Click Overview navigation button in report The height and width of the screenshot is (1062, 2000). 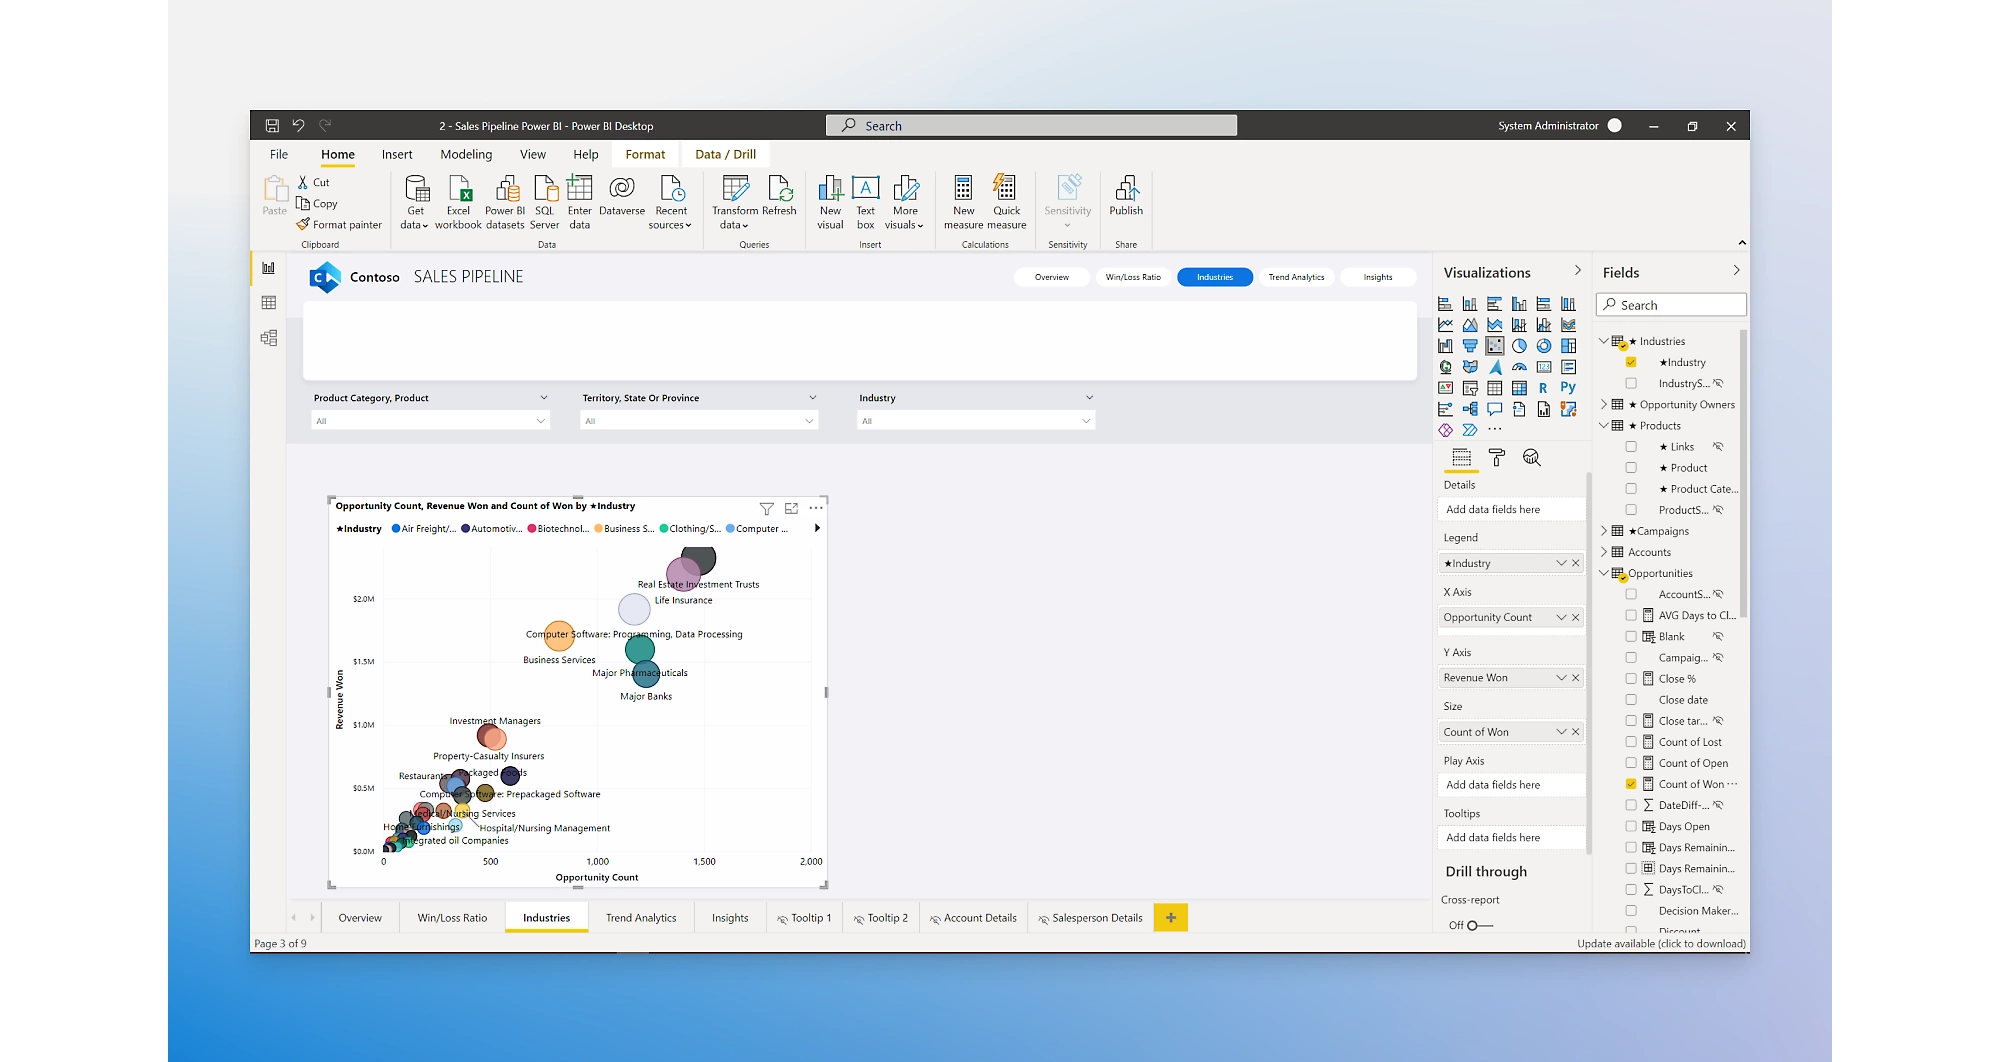(x=1052, y=277)
